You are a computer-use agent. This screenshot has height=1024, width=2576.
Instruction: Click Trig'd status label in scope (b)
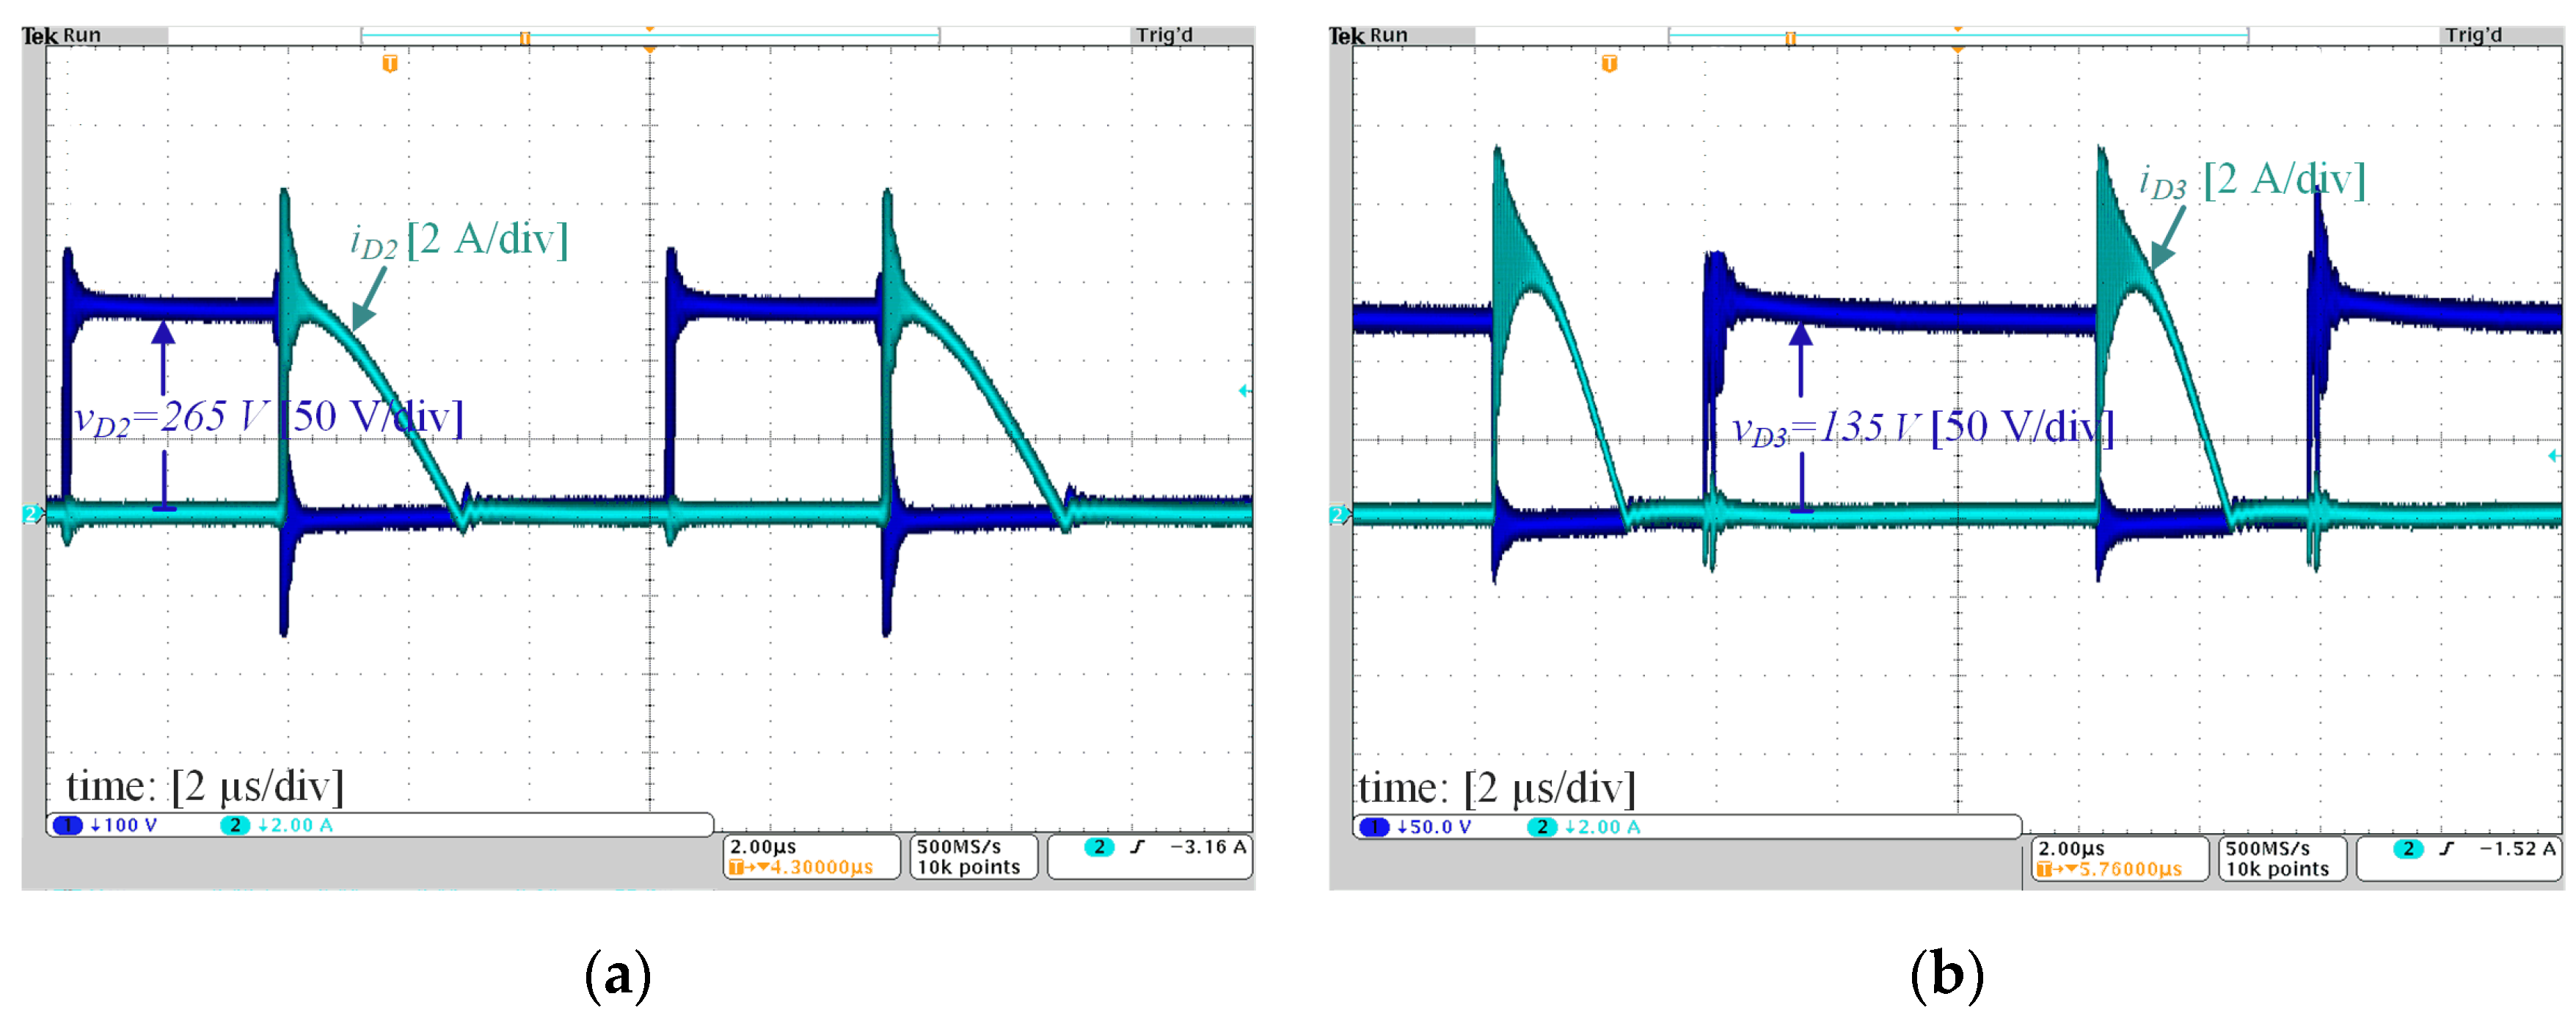pos(2473,35)
